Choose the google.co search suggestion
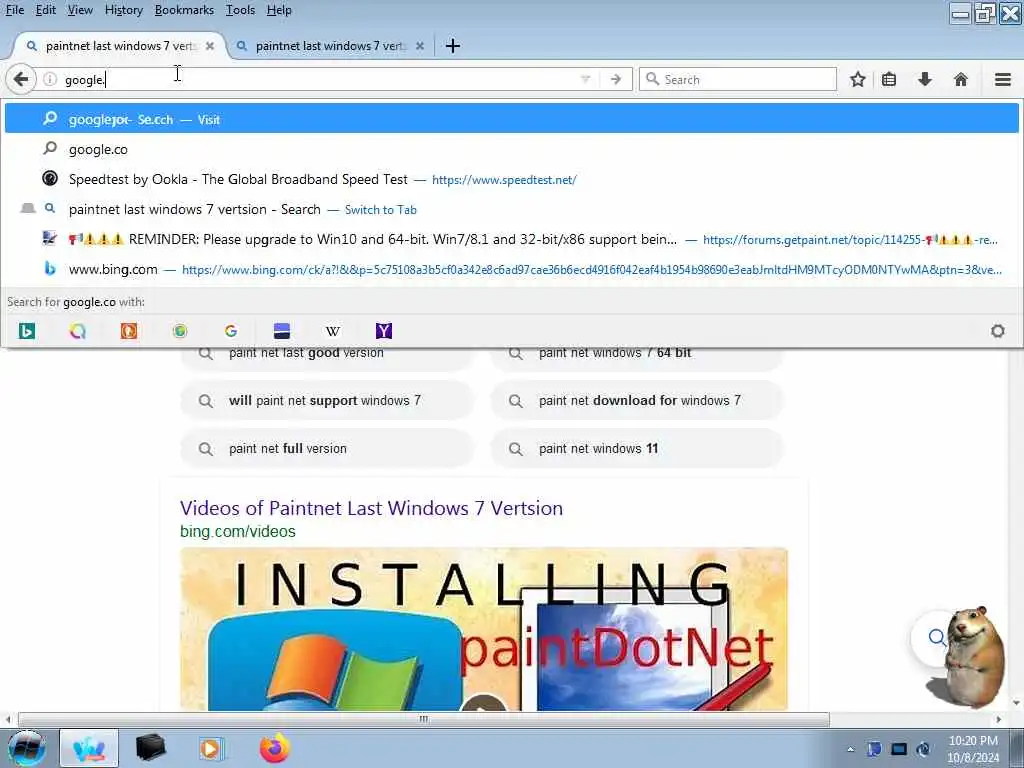 pyautogui.click(x=511, y=149)
